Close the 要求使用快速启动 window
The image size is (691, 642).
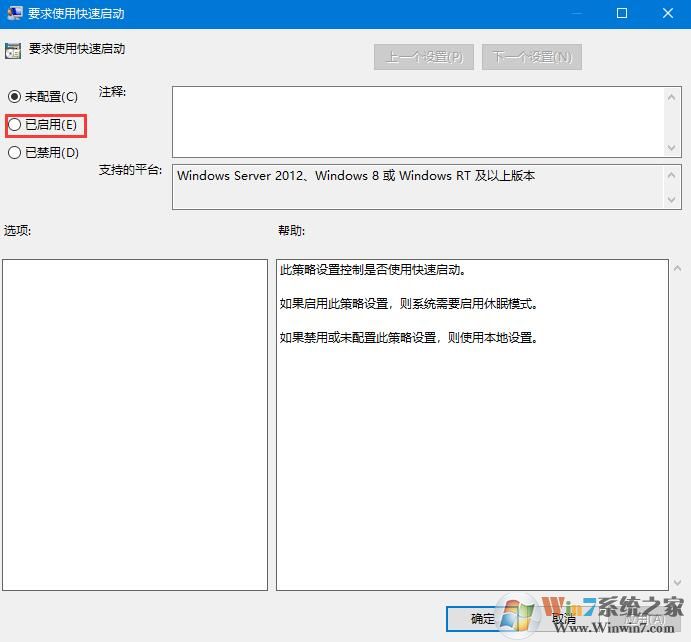(x=668, y=13)
